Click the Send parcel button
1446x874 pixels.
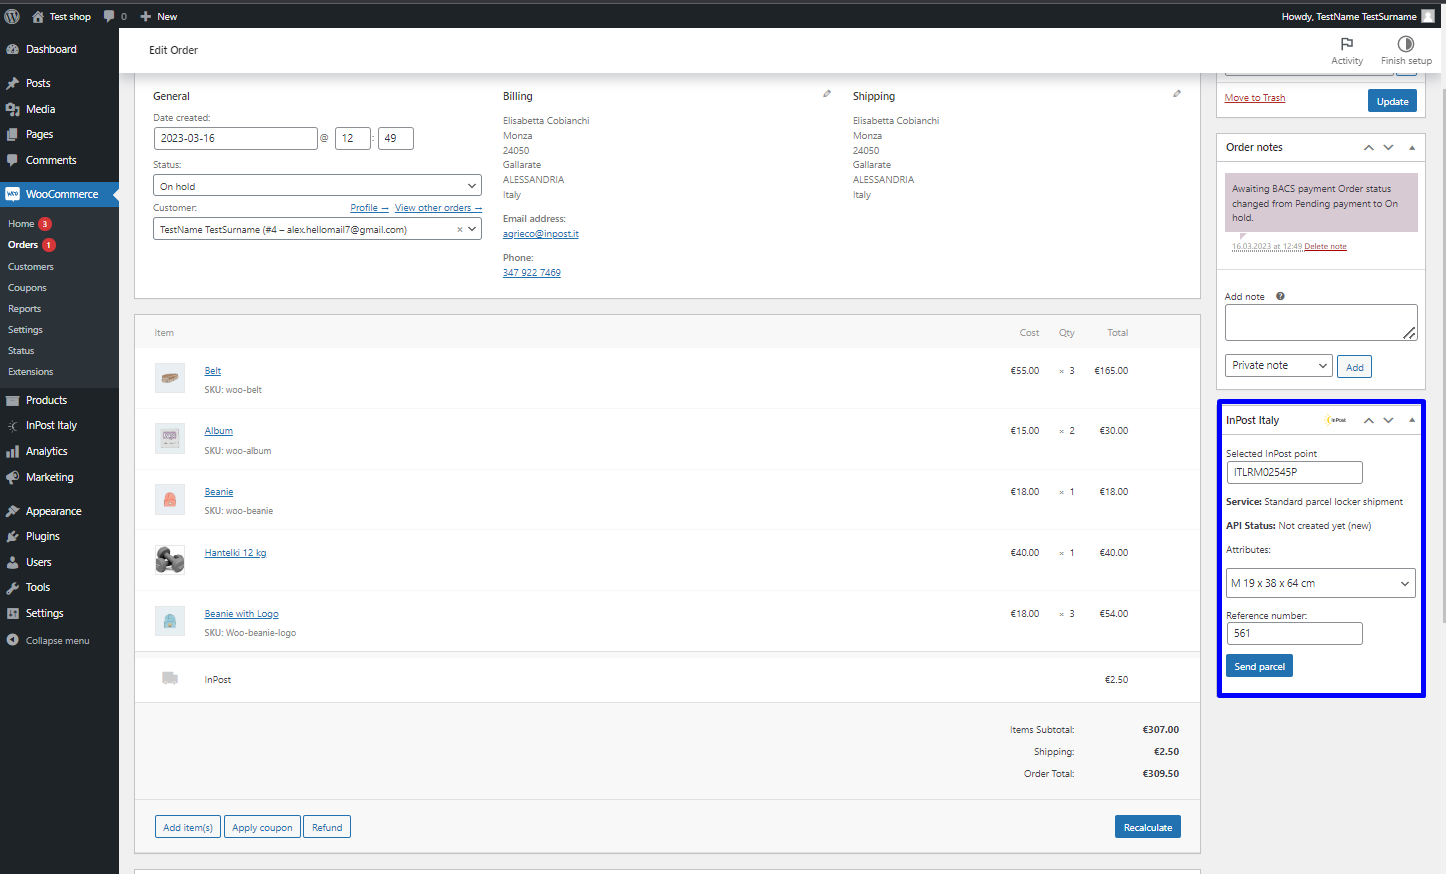point(1259,666)
